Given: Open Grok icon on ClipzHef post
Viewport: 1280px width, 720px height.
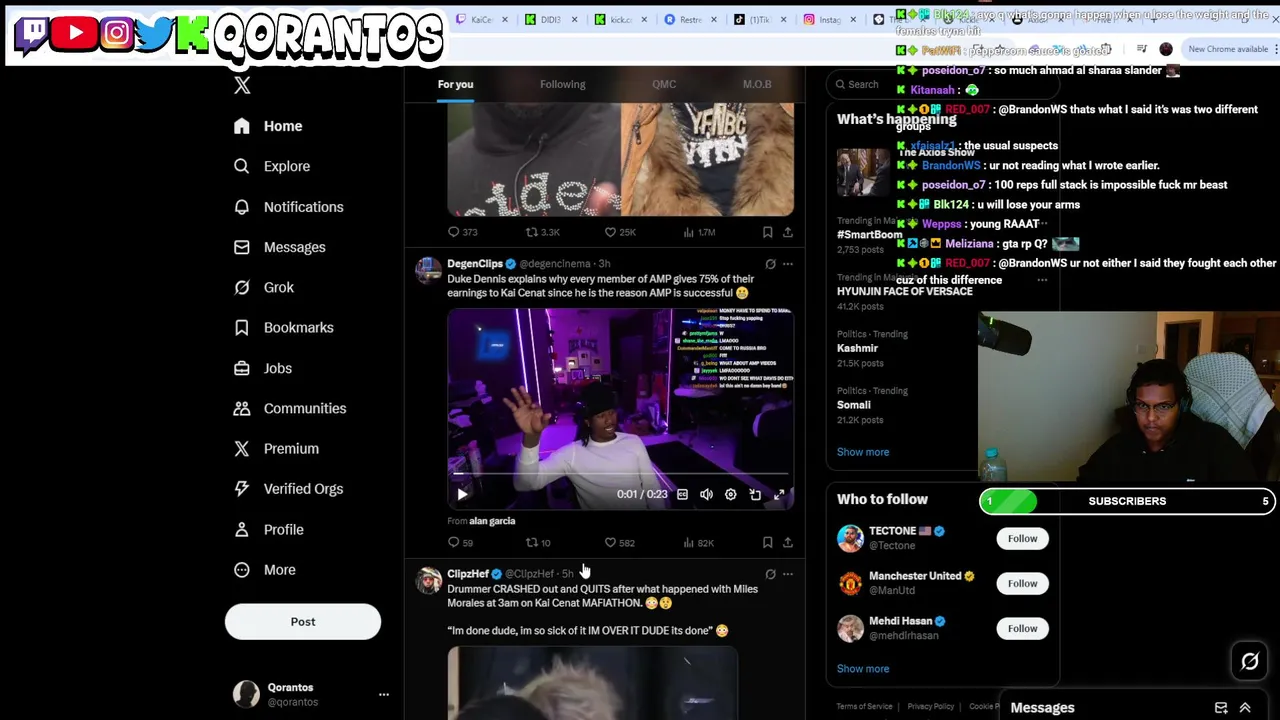Looking at the screenshot, I should tap(770, 574).
